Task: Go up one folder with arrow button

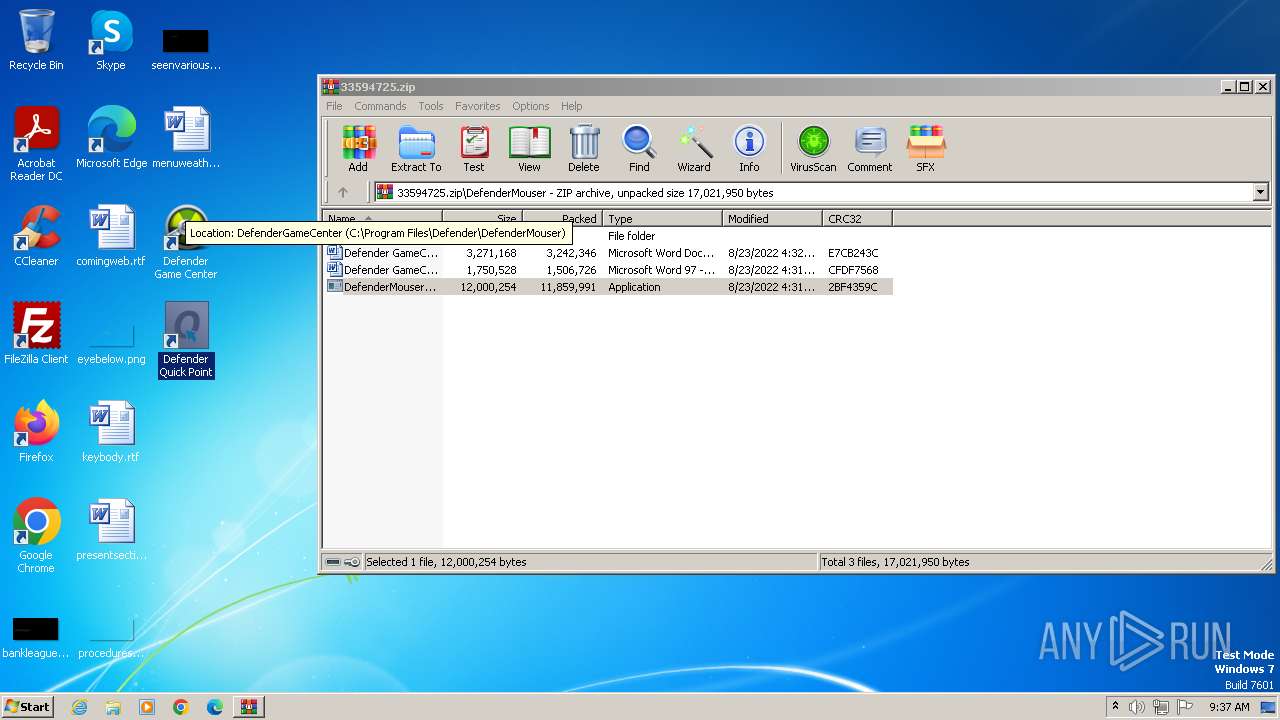Action: pyautogui.click(x=343, y=192)
